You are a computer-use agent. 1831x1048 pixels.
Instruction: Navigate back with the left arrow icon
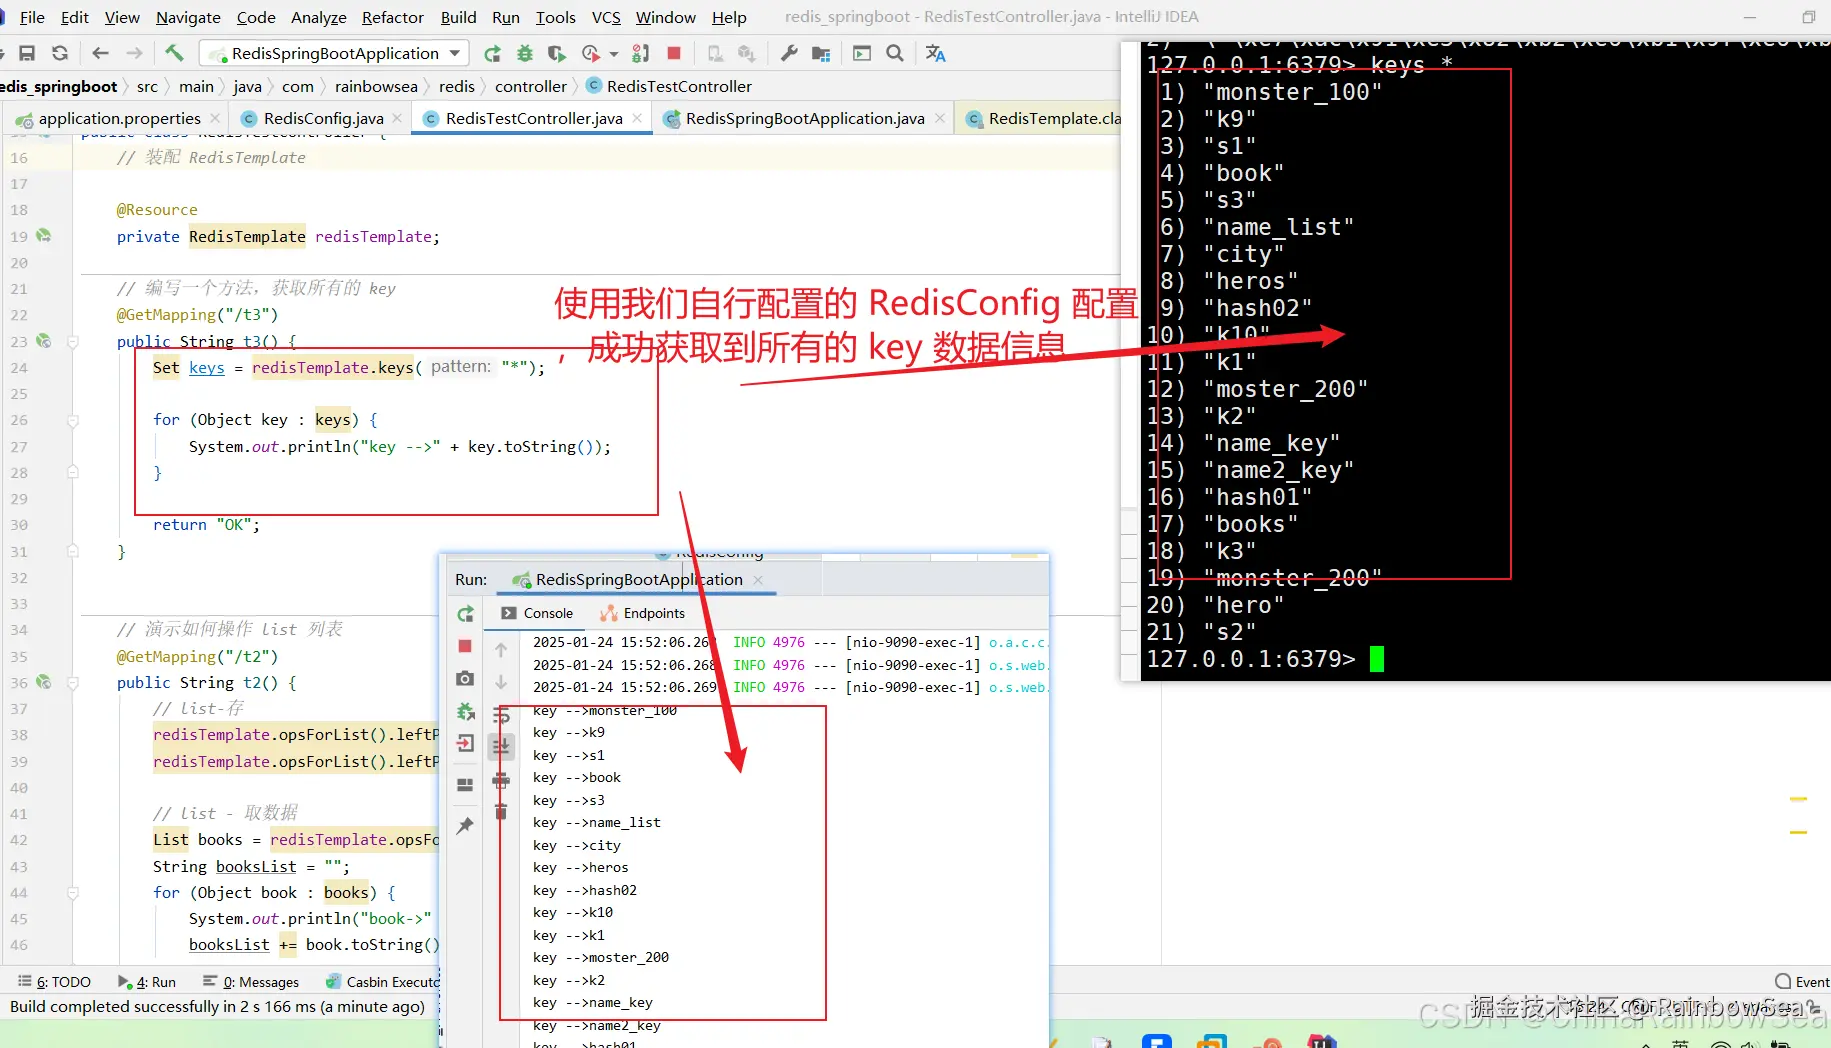[x=100, y=53]
